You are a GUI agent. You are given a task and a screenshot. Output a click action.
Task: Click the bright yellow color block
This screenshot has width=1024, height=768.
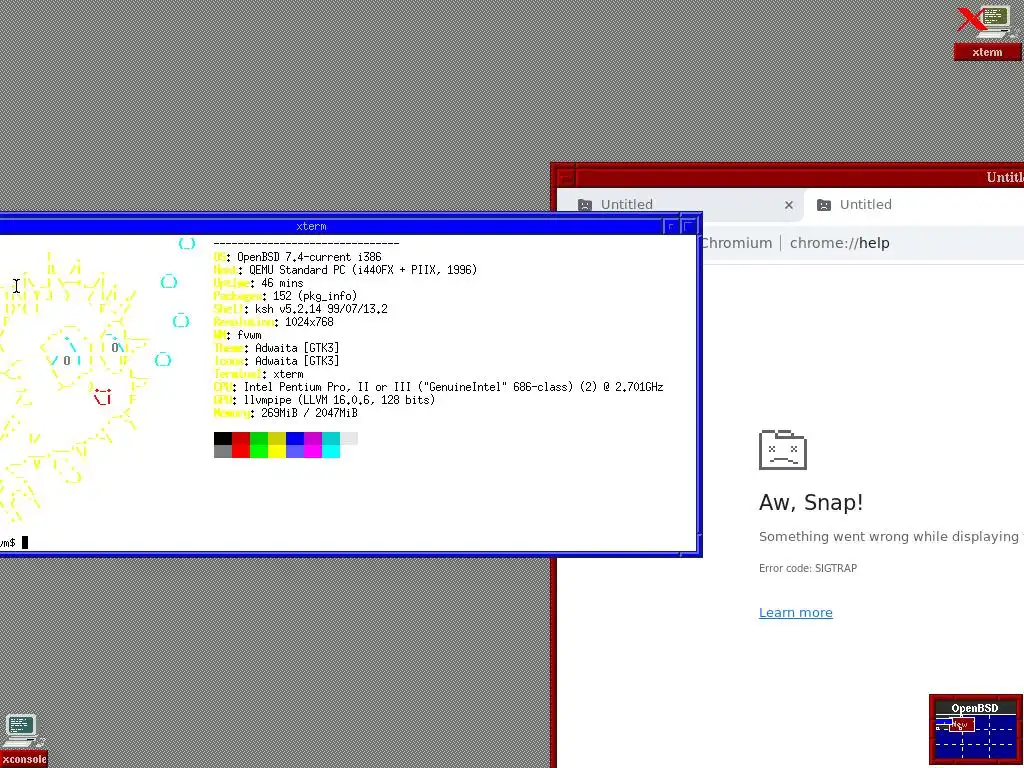point(277,451)
